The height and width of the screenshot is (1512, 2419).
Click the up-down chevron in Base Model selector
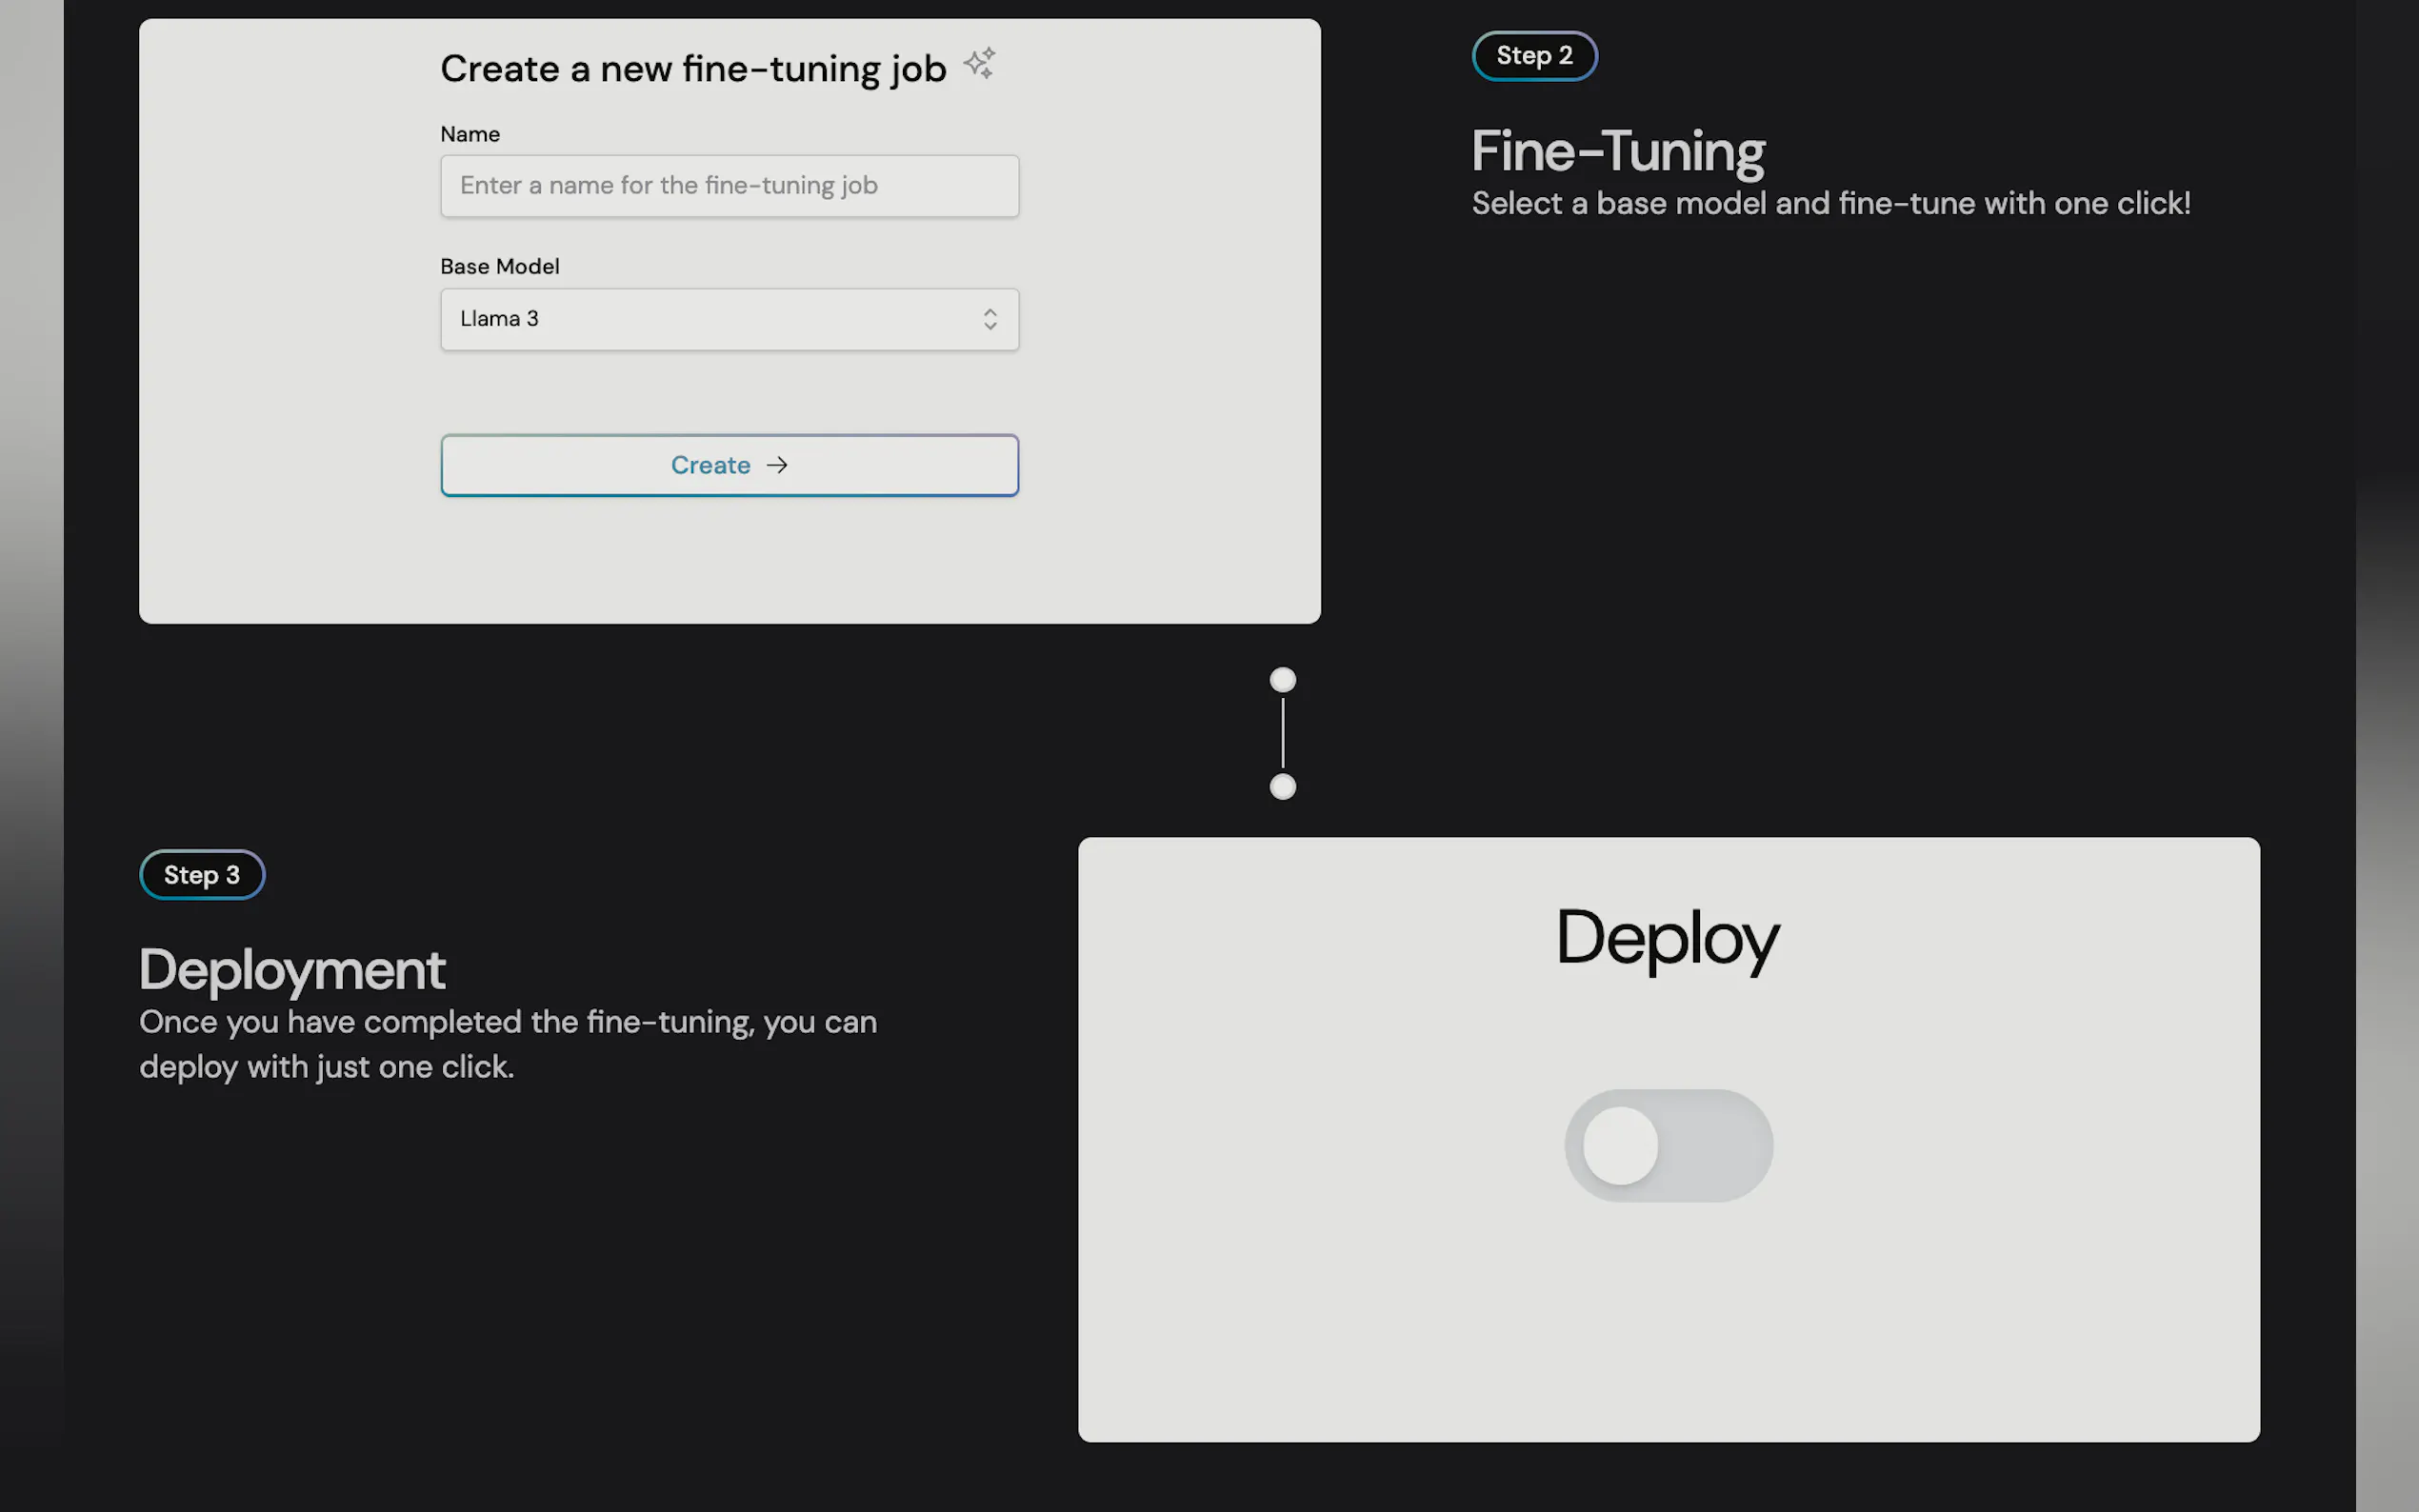[989, 319]
